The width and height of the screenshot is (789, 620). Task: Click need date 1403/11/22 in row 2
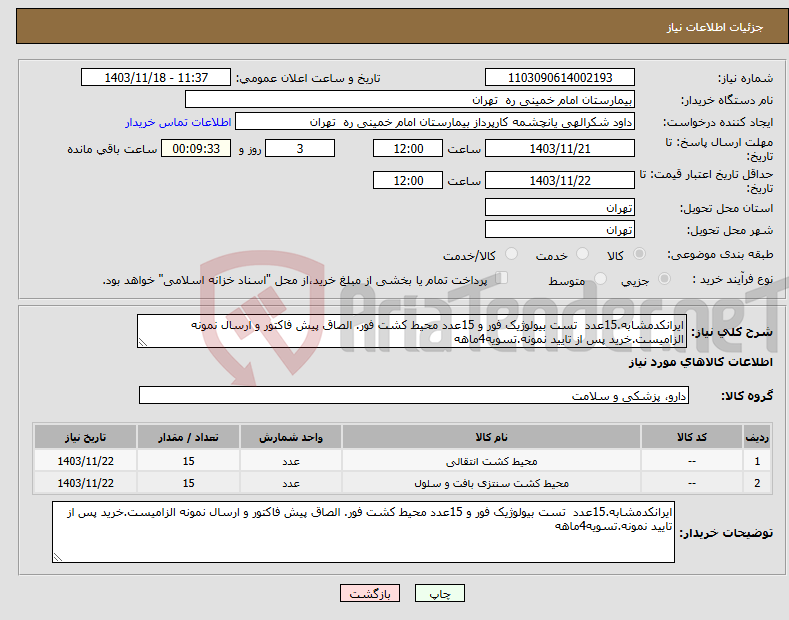point(86,483)
